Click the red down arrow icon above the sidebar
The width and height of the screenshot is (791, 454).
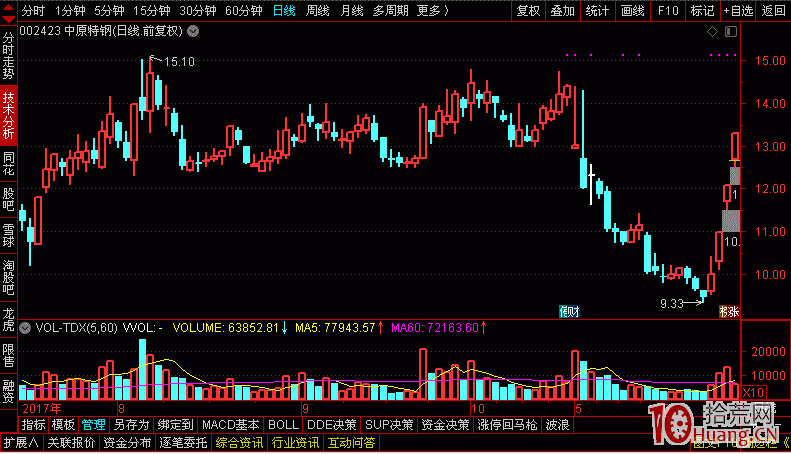pyautogui.click(x=9, y=18)
